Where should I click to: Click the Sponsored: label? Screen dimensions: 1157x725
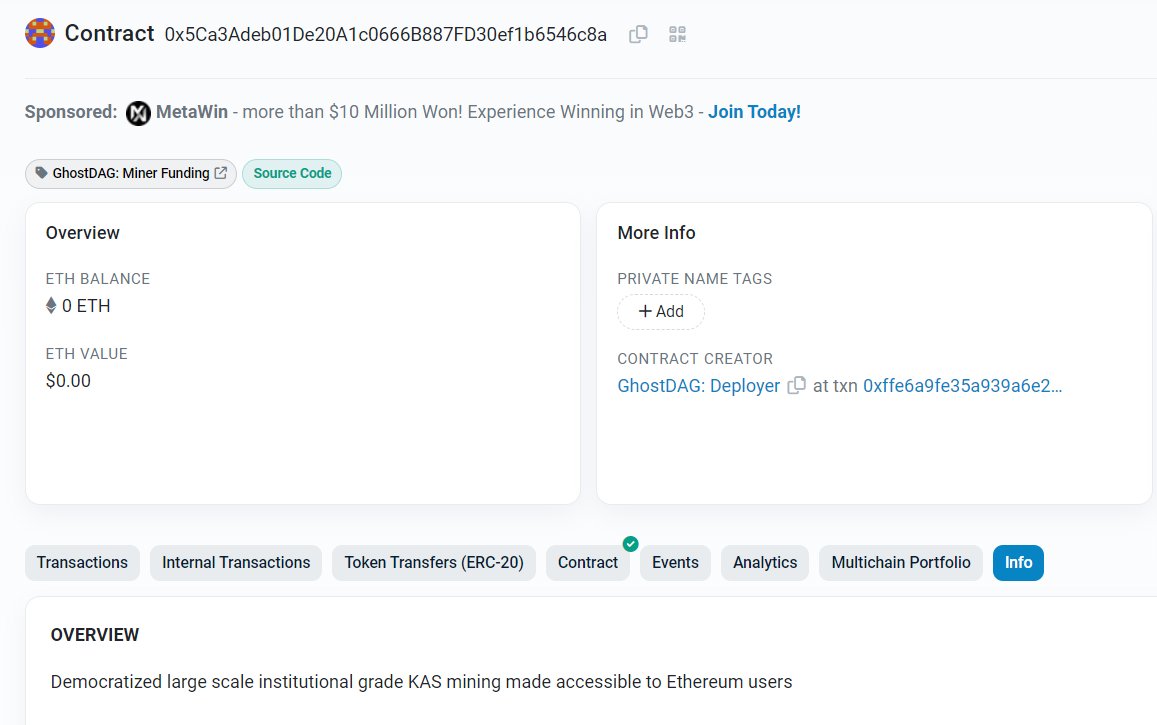click(x=71, y=112)
